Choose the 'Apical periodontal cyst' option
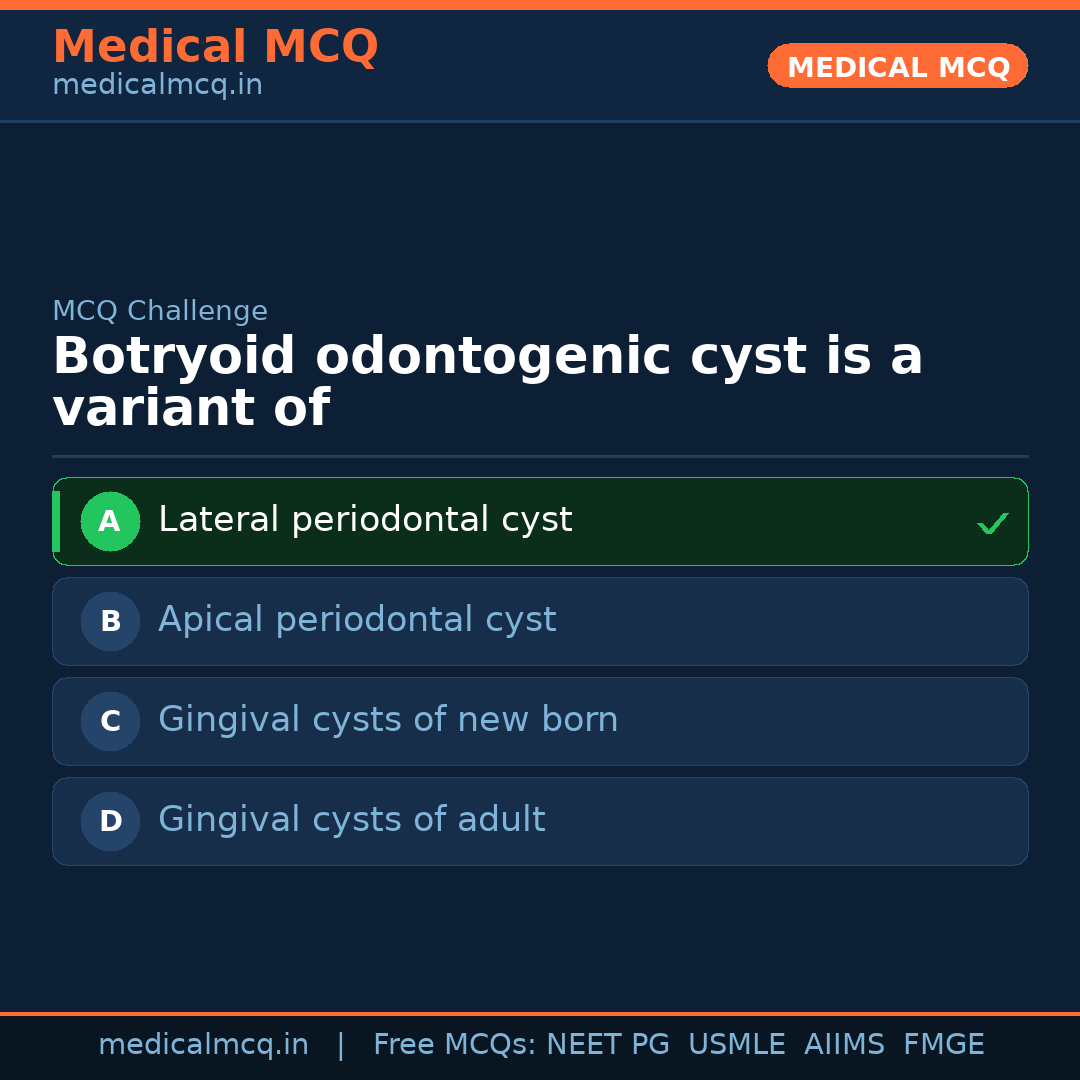Screen dimensions: 1080x1080 point(357,620)
